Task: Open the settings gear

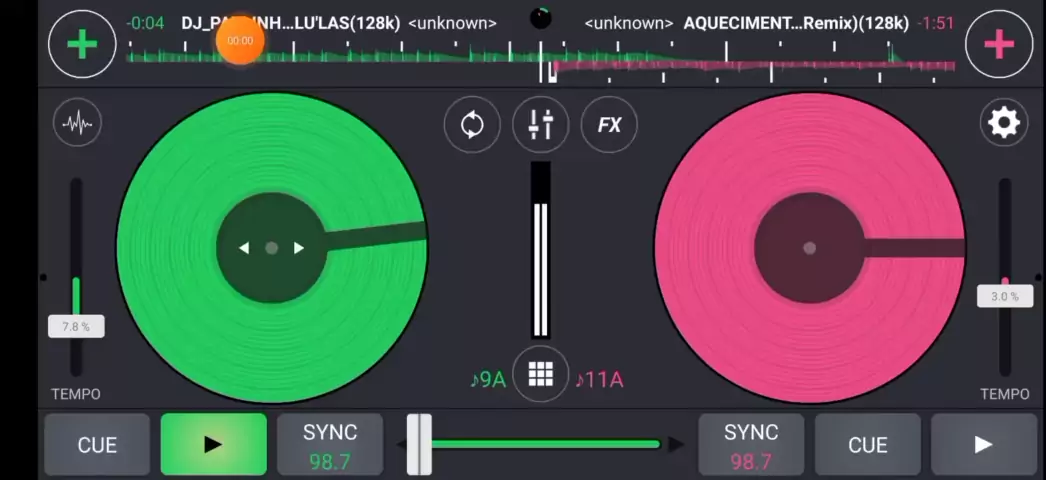Action: (1003, 123)
